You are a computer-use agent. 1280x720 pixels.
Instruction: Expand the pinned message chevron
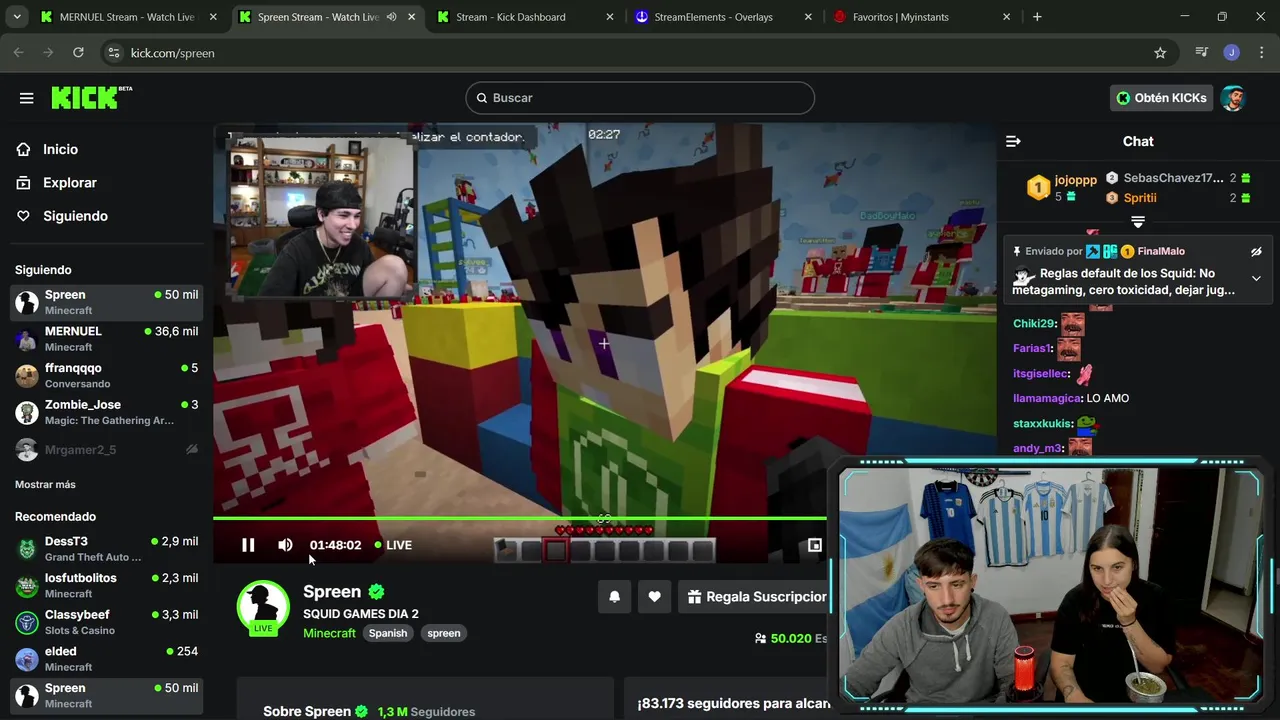point(1256,279)
